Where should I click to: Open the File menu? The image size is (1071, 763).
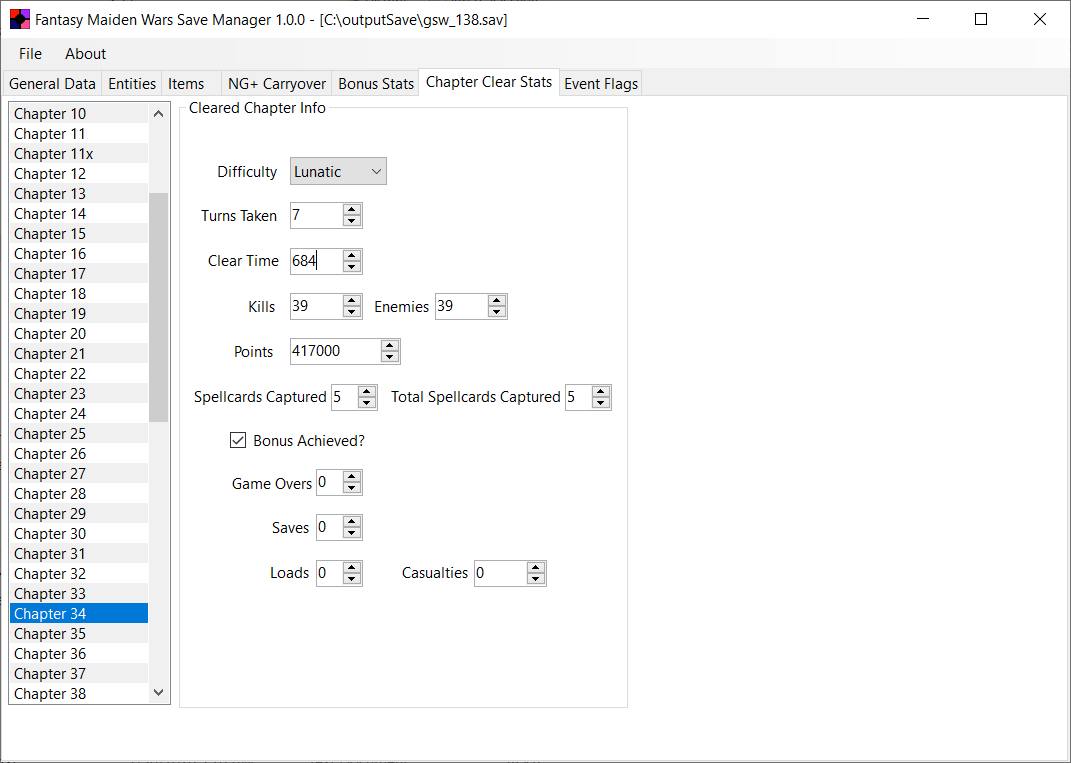pos(30,54)
